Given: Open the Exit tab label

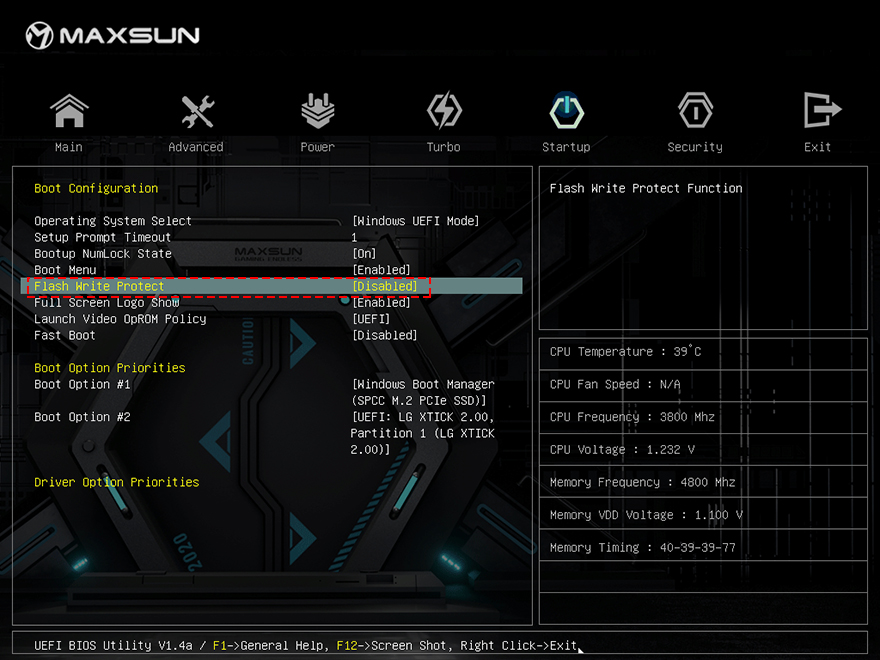Looking at the screenshot, I should tap(818, 147).
